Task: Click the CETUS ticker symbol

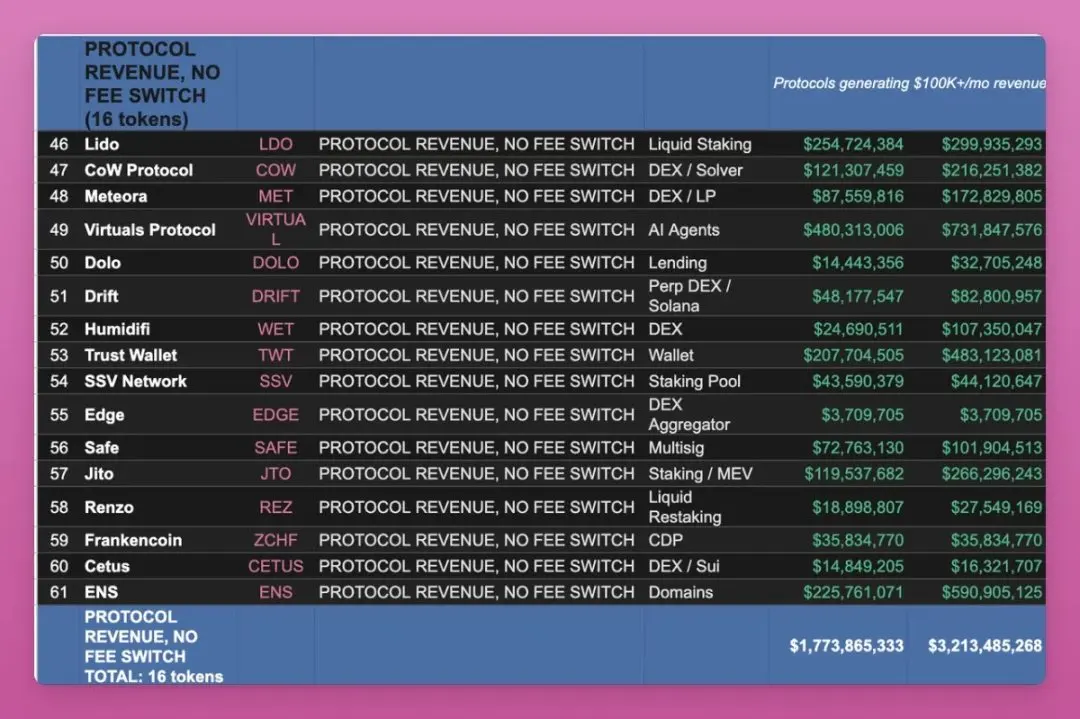Action: coord(276,566)
